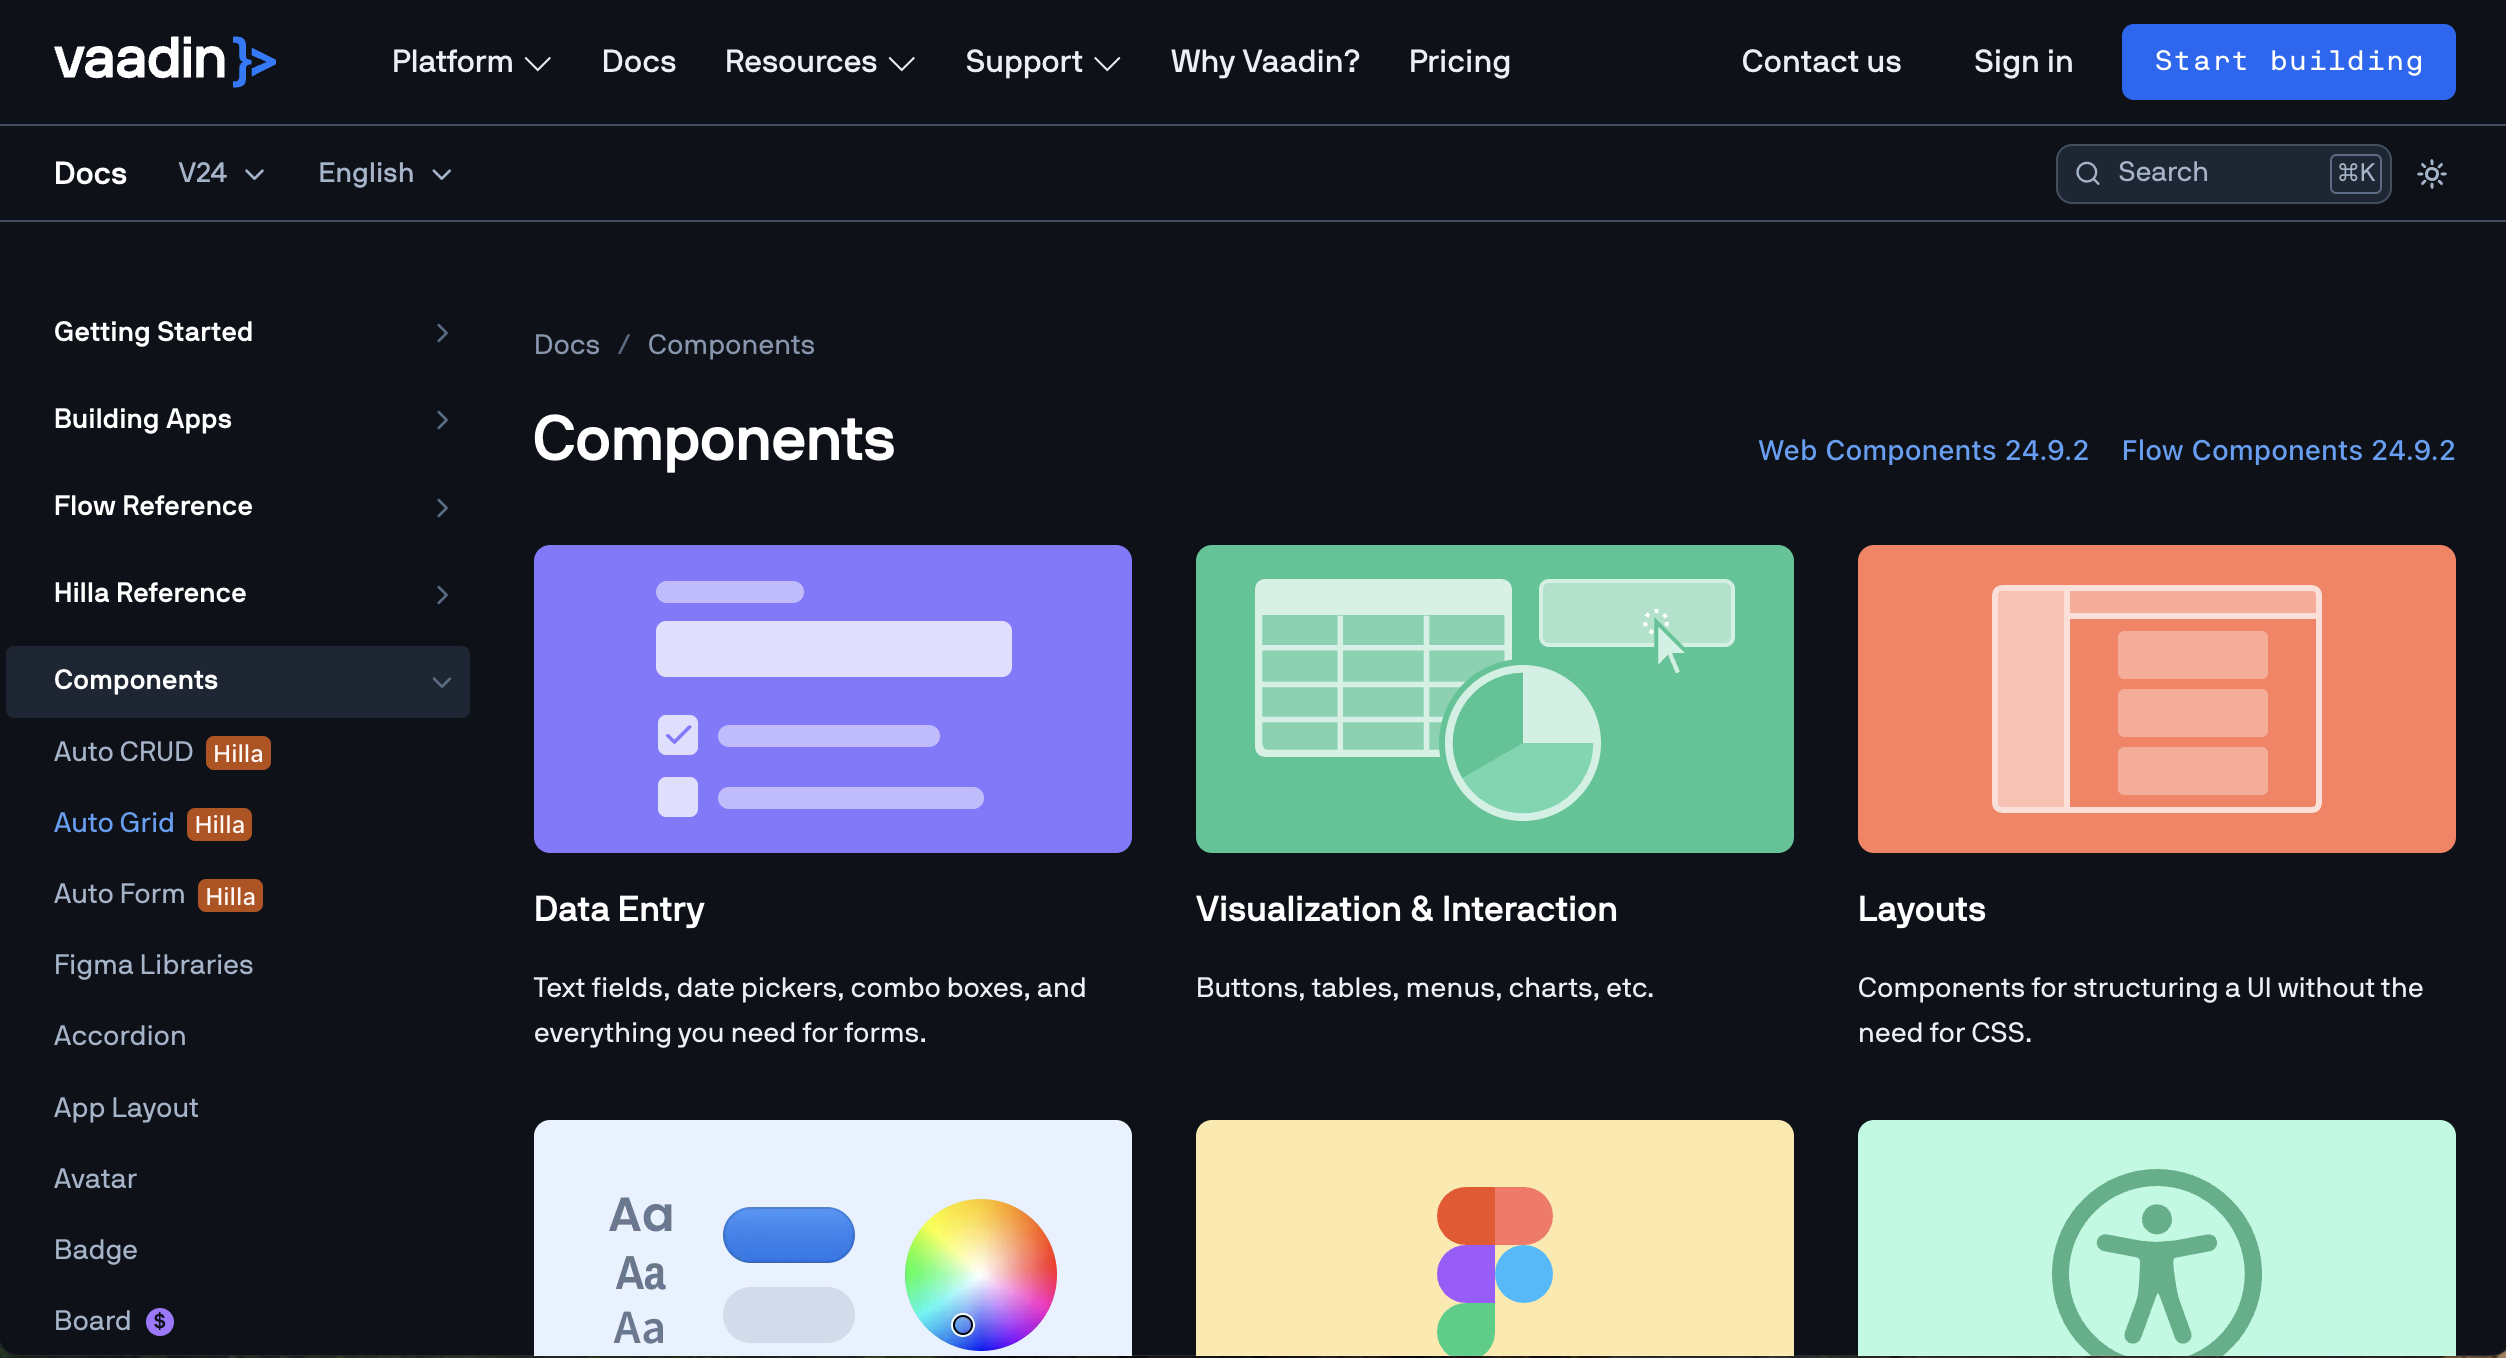Screen dimensions: 2506x1358
Task: Click the Vaadin logo in header
Action: [x=165, y=61]
